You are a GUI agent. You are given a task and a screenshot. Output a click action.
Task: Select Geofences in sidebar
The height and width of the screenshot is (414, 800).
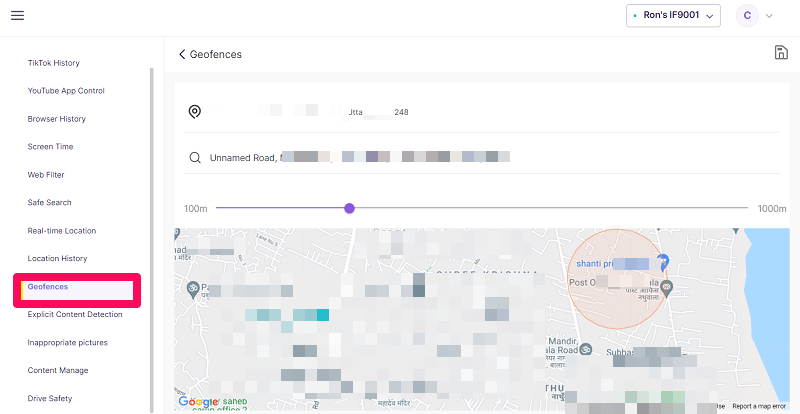click(x=48, y=287)
